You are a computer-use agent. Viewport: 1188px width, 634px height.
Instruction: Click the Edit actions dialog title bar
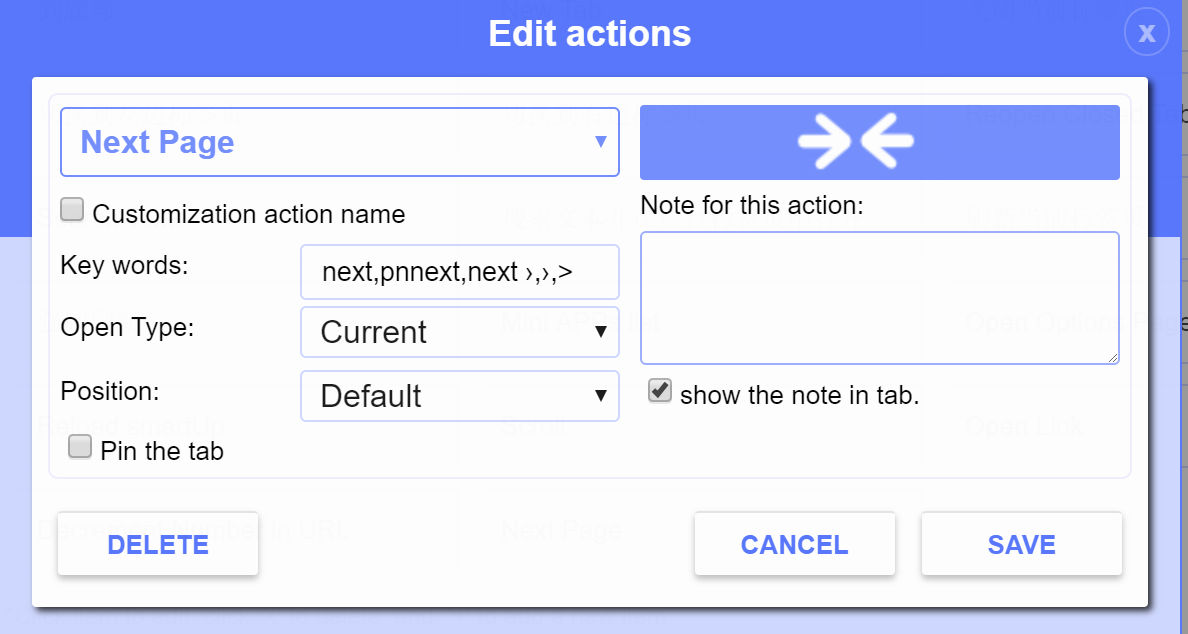click(x=589, y=33)
